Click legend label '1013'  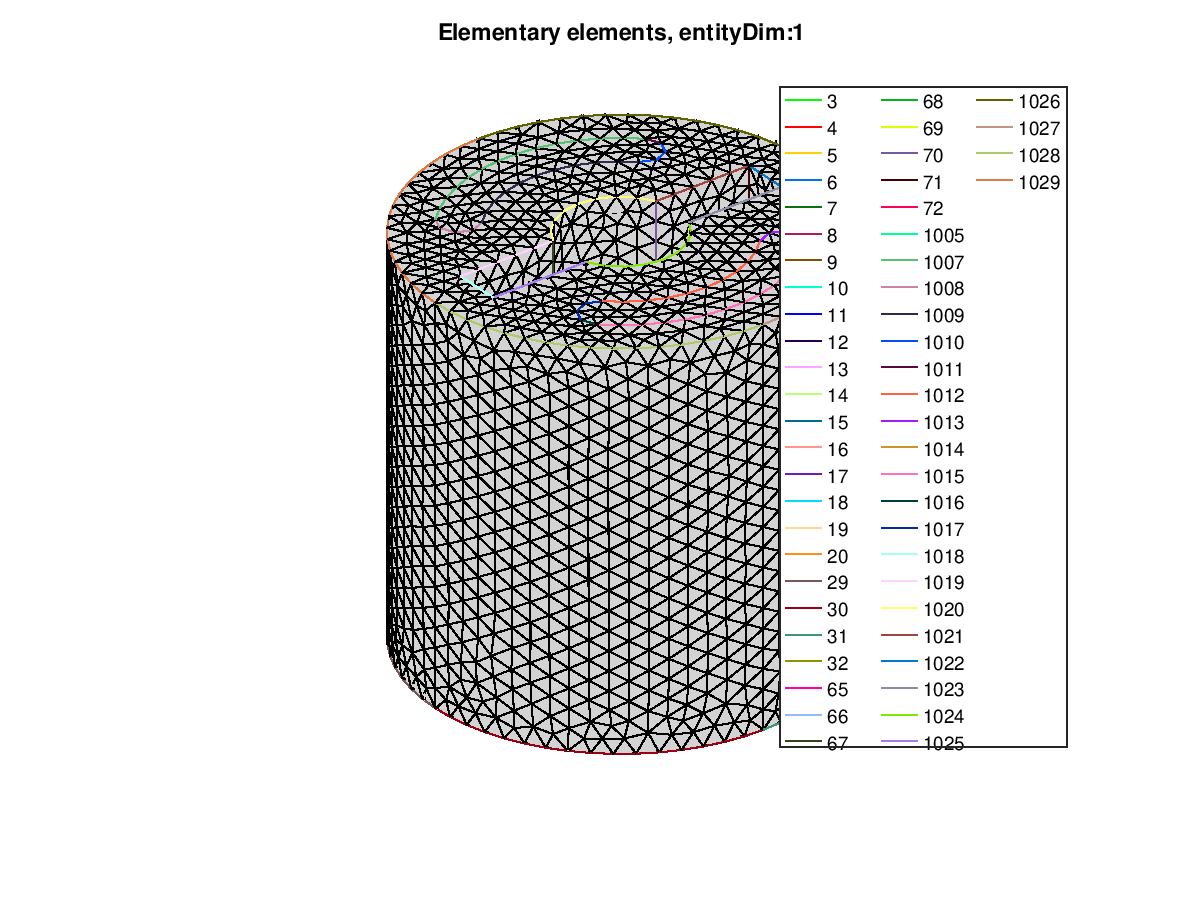point(943,423)
